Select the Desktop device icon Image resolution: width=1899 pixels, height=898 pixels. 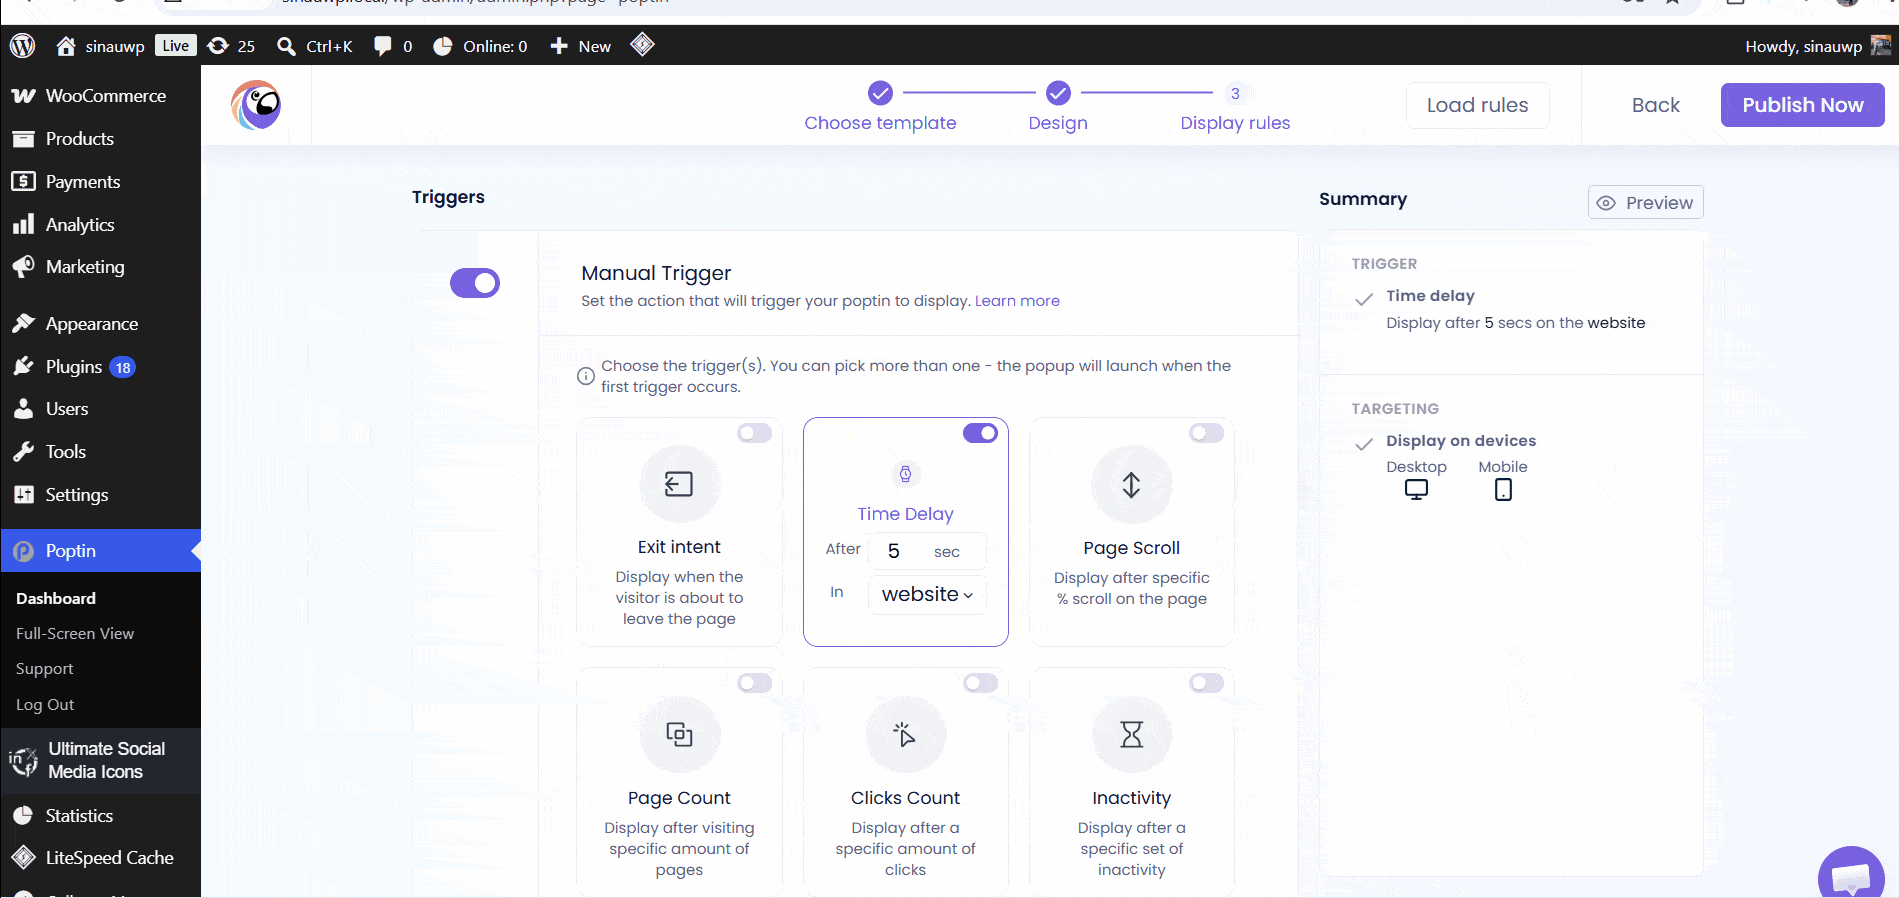click(x=1416, y=490)
